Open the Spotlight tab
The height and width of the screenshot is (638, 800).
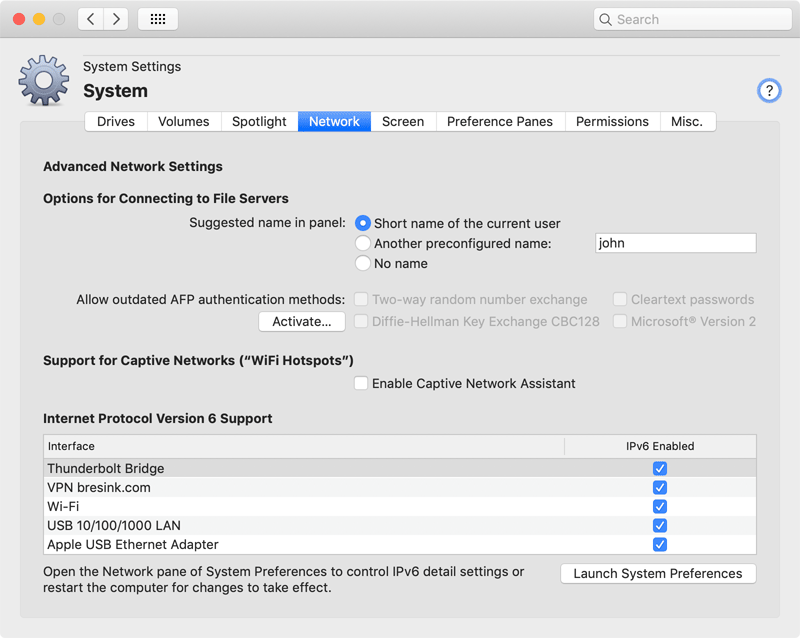coord(259,121)
